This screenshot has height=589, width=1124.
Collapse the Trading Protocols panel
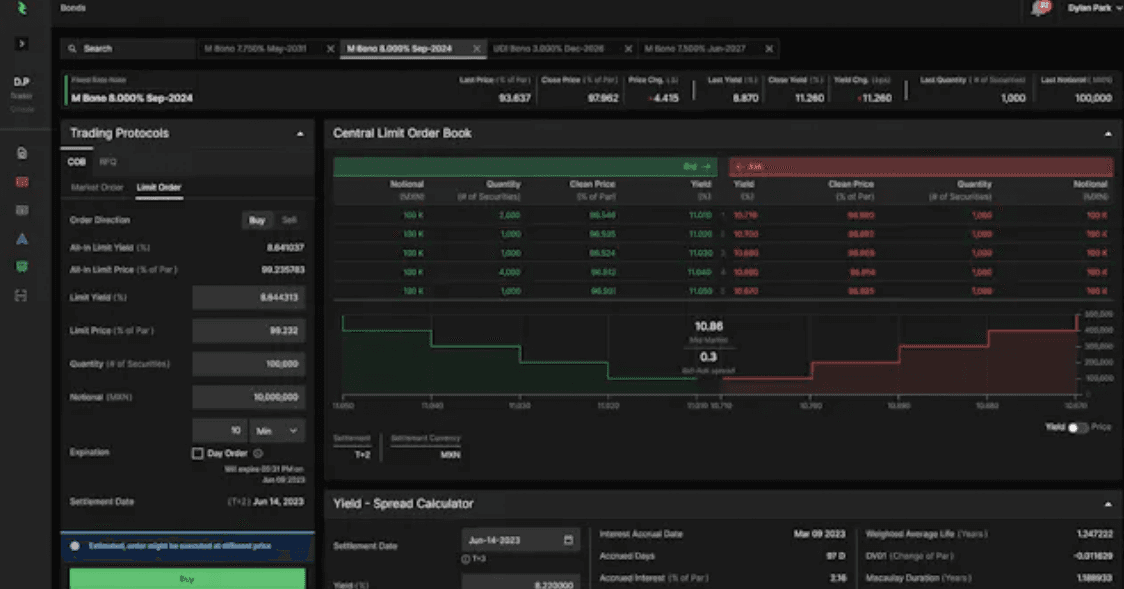300,134
